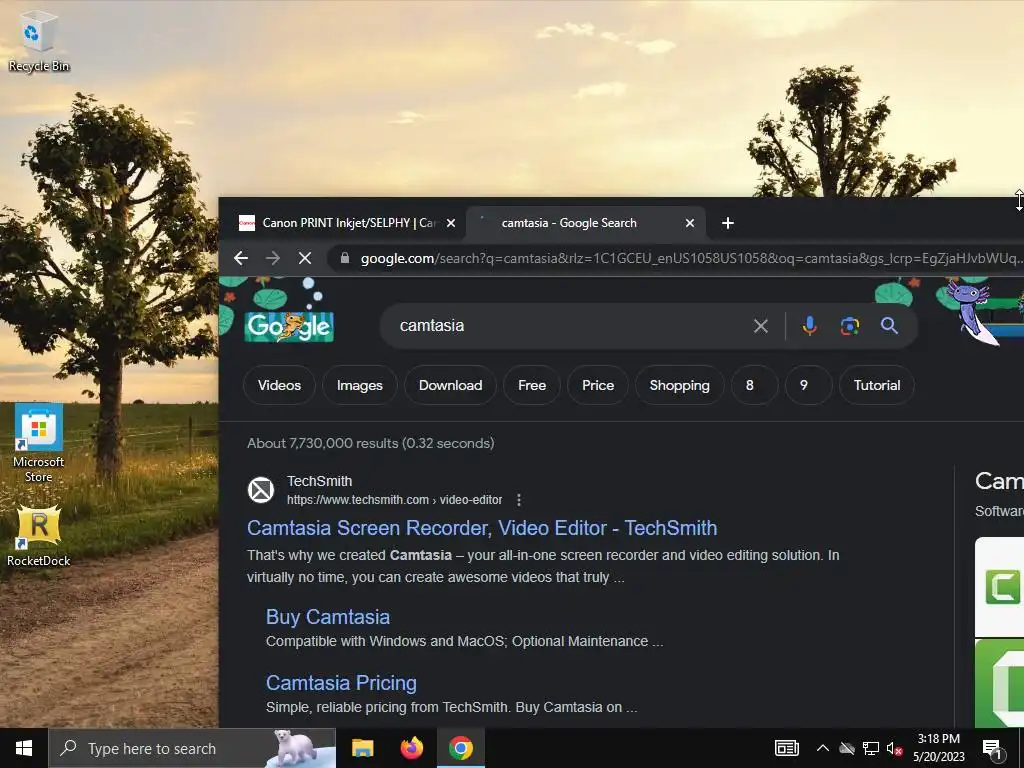Filter results by Images
1024x768 pixels.
[360, 385]
